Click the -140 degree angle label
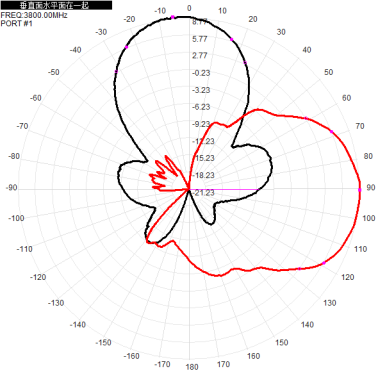Viewport: 378px width, 378px height. (78, 325)
